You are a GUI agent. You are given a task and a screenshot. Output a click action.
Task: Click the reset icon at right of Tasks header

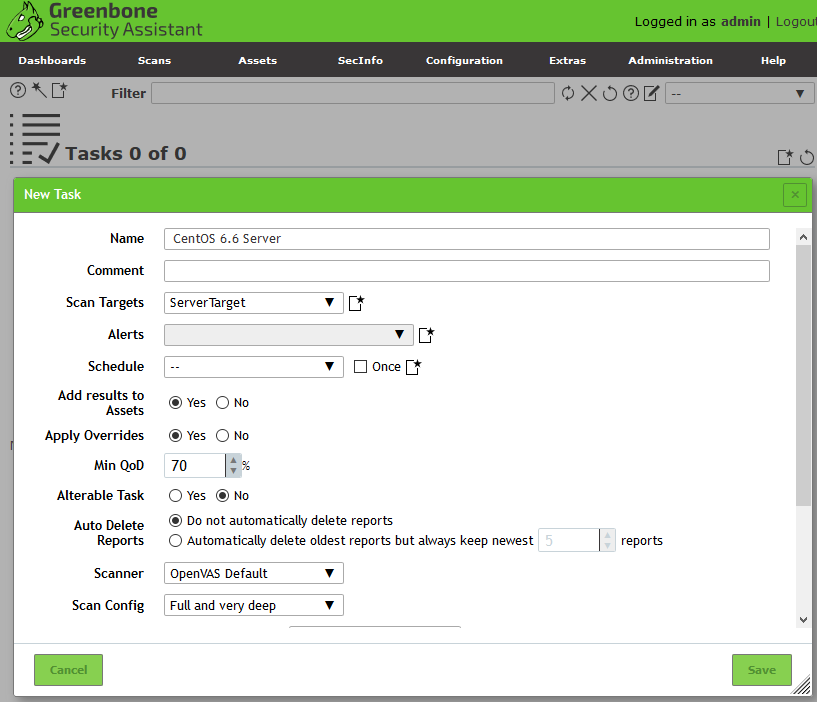tap(807, 157)
